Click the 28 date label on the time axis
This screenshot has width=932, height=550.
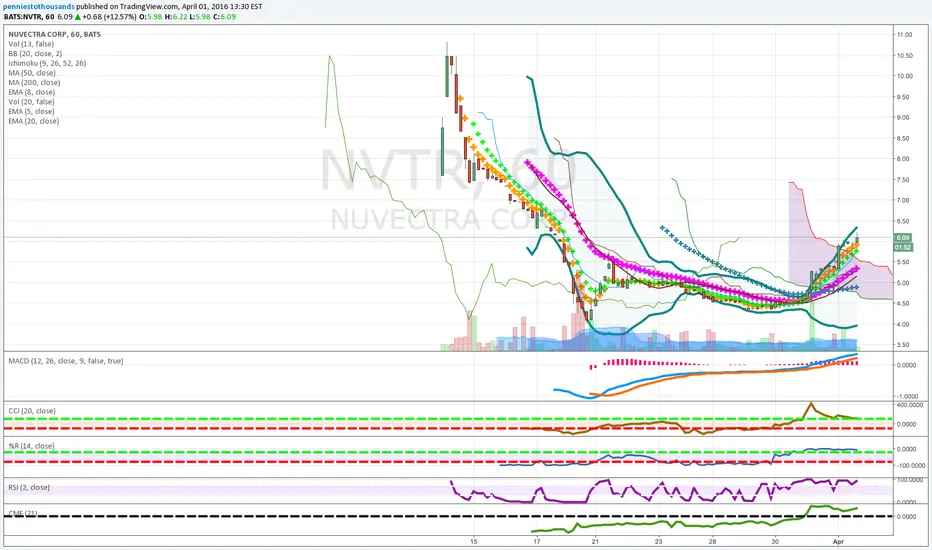[x=712, y=542]
